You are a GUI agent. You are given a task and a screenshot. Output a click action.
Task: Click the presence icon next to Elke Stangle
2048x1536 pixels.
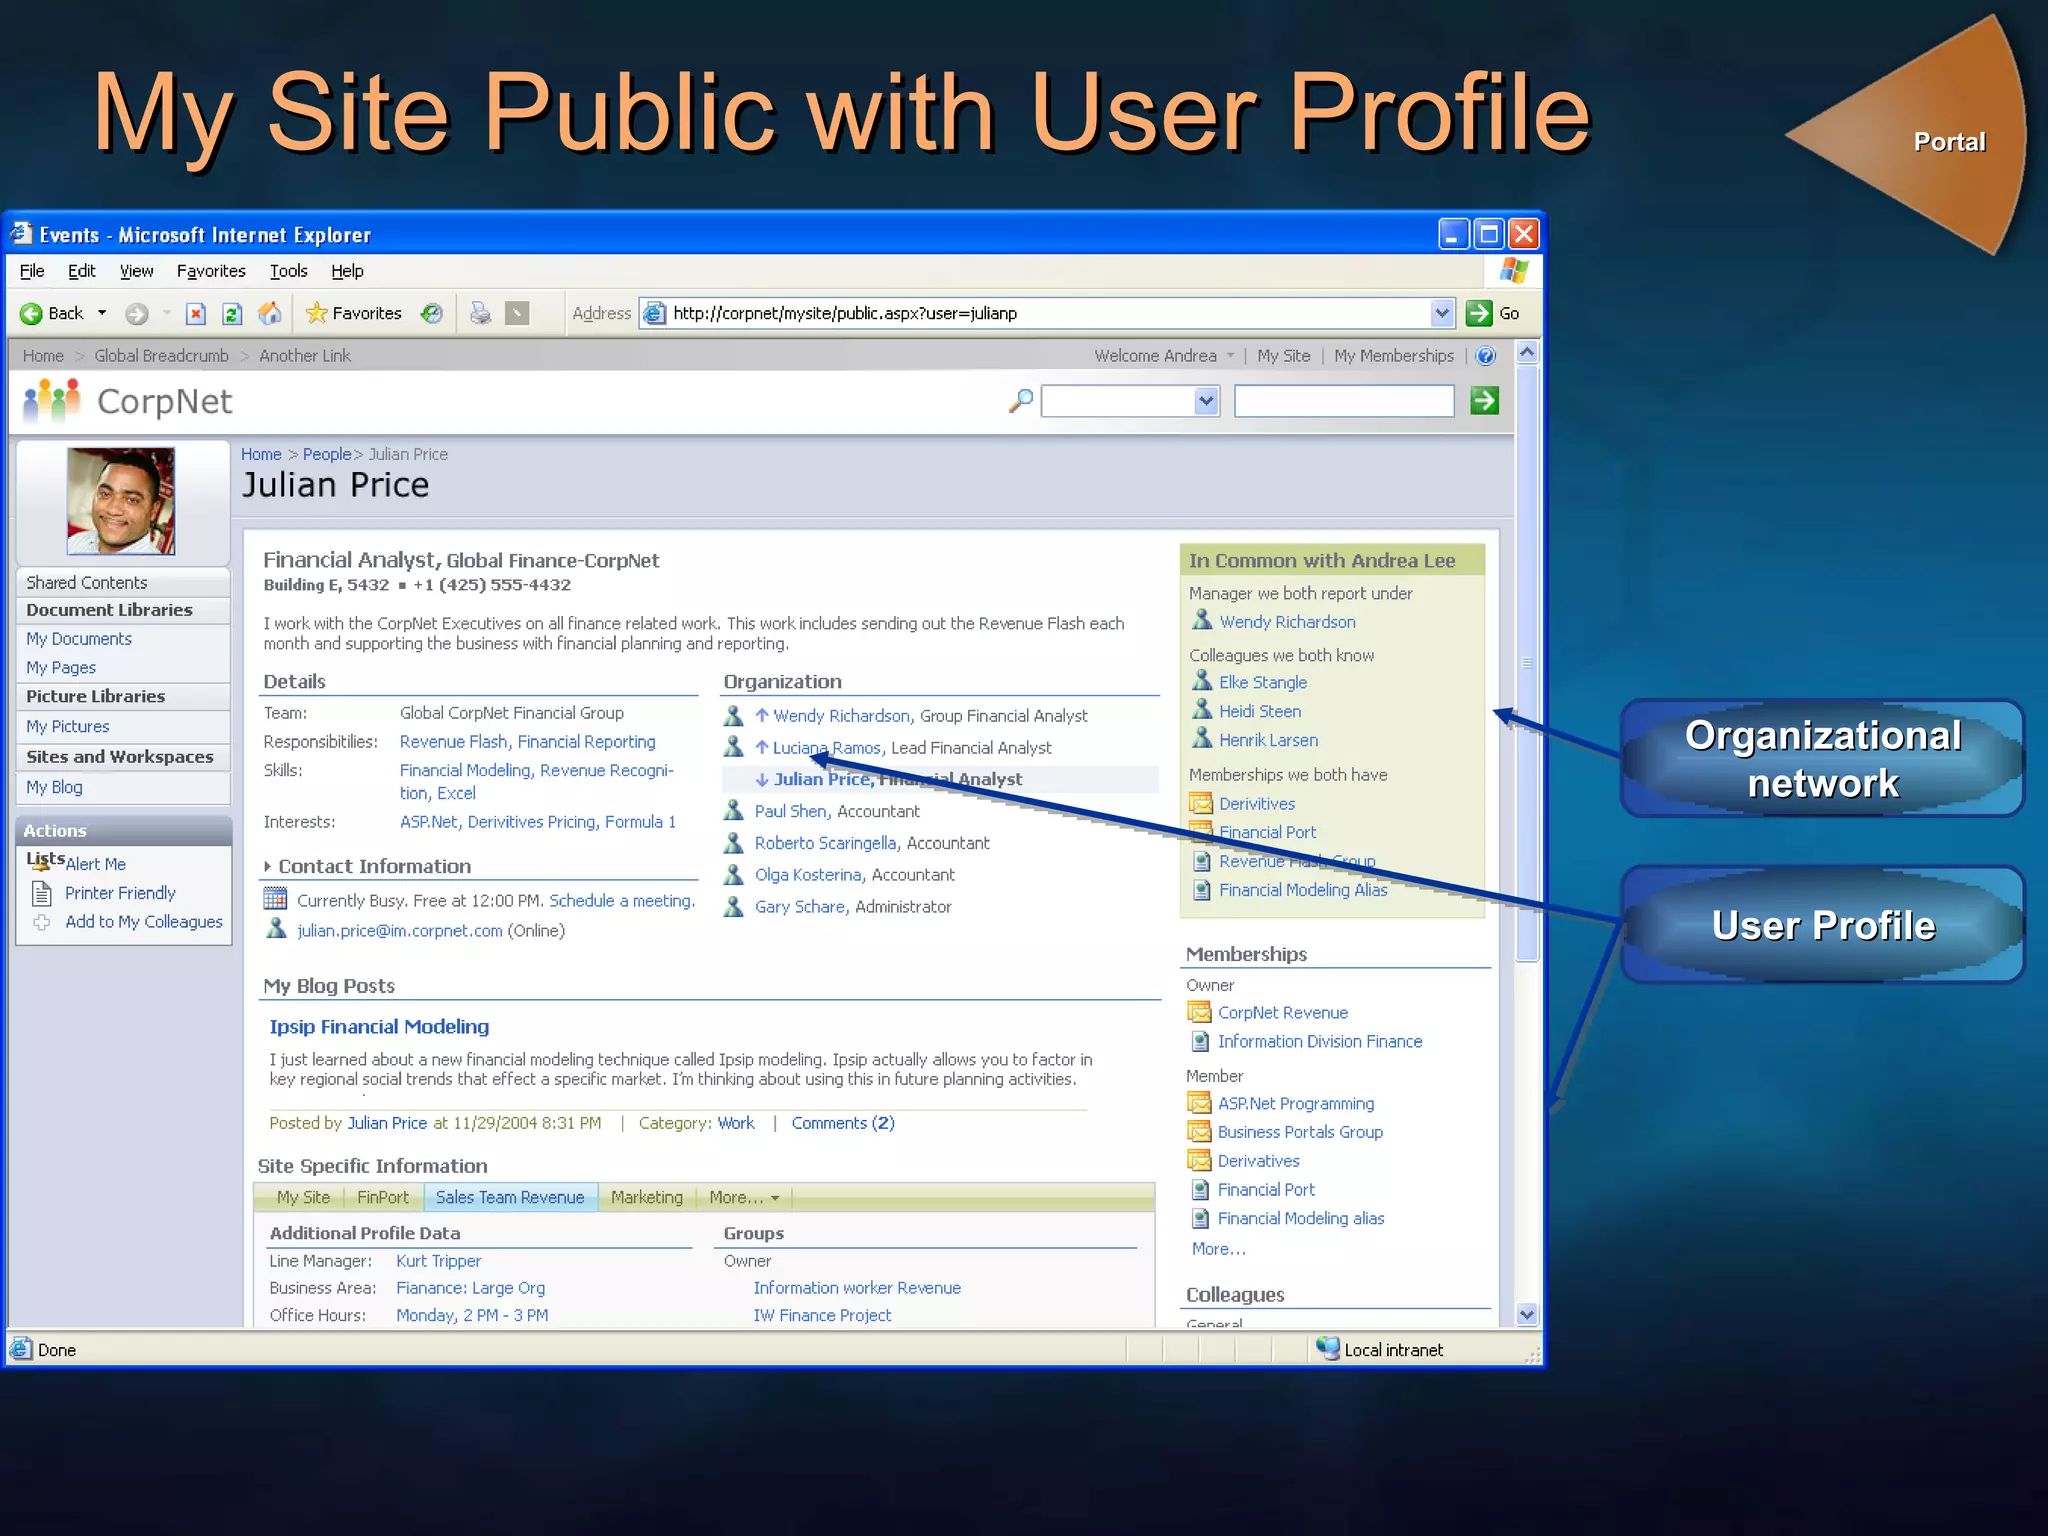click(x=1202, y=681)
